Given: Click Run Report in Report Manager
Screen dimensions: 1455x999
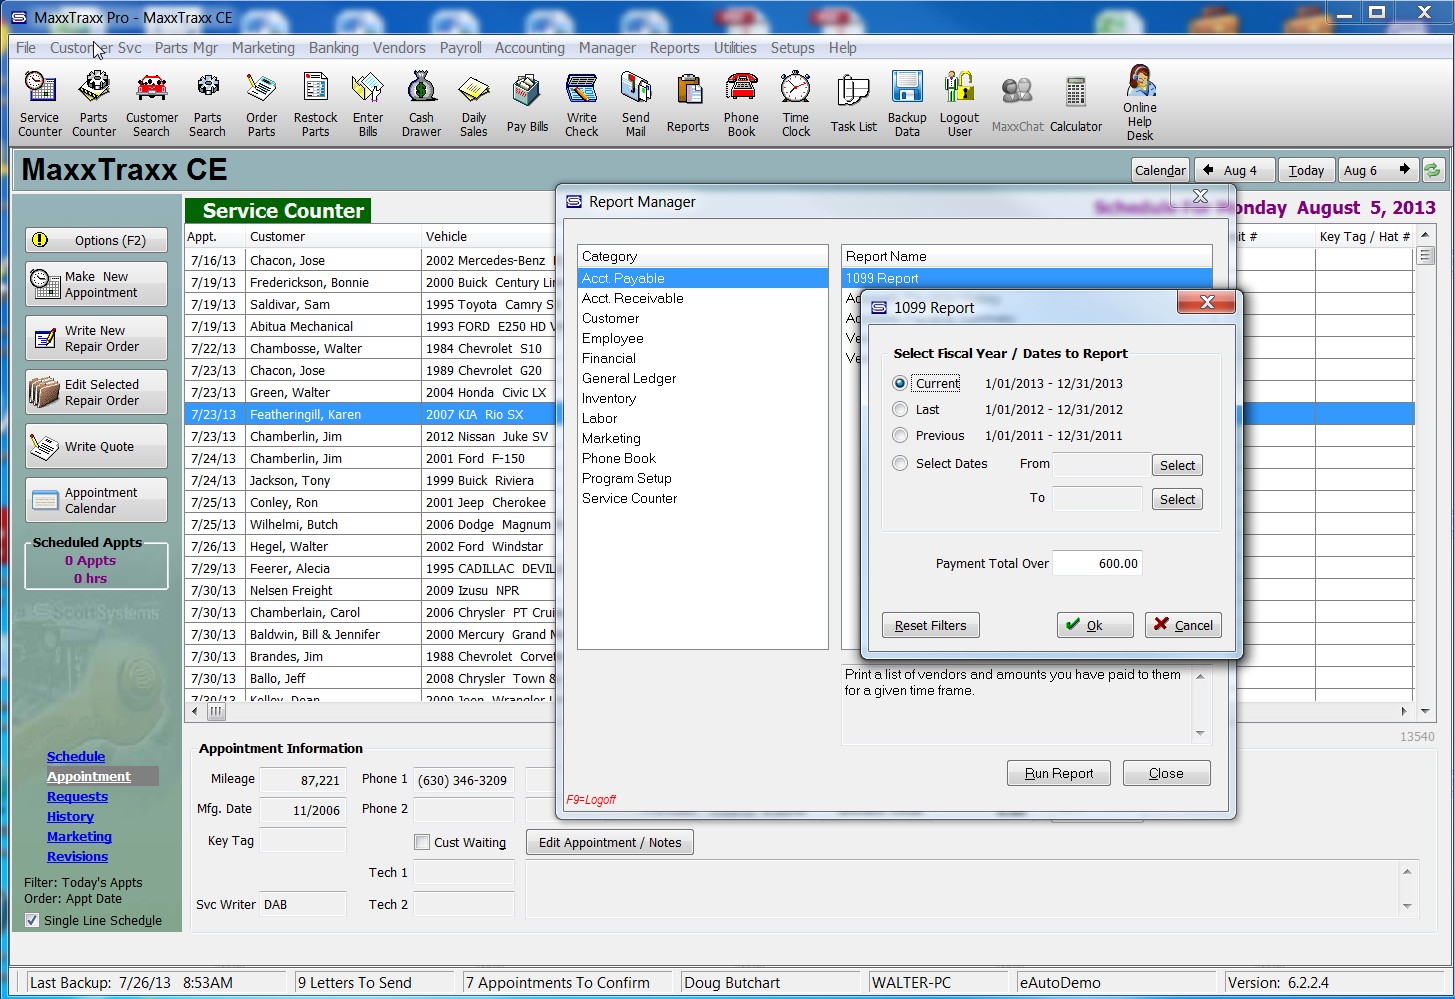Looking at the screenshot, I should tap(1059, 773).
